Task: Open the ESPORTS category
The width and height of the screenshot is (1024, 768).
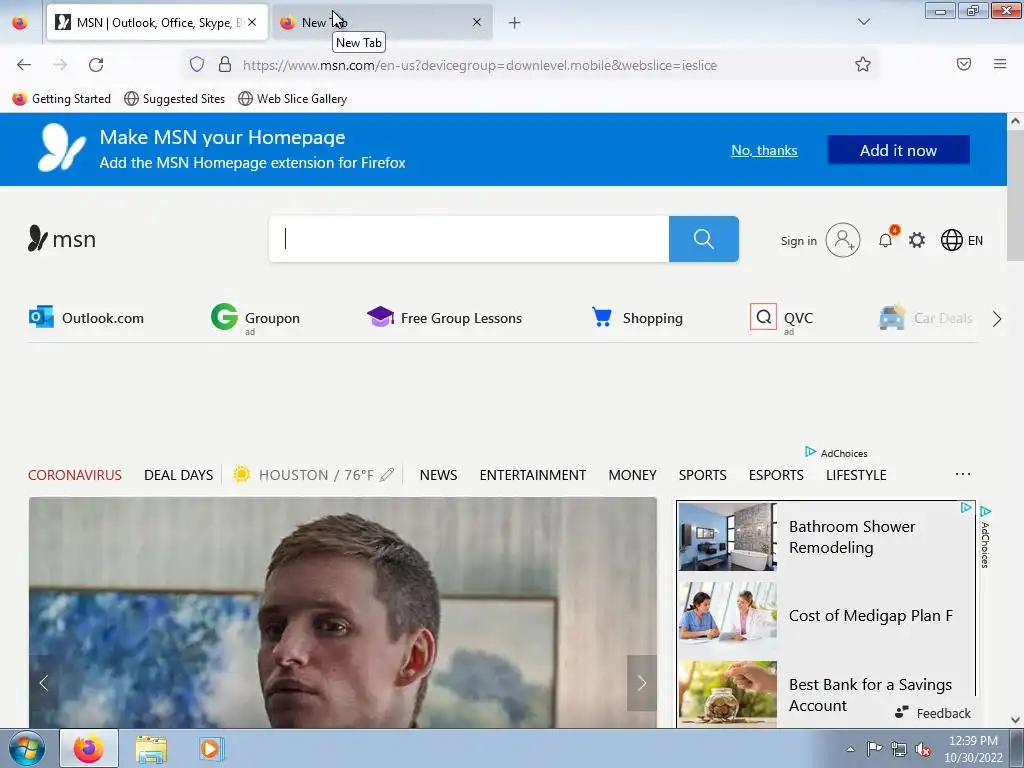Action: tap(776, 475)
